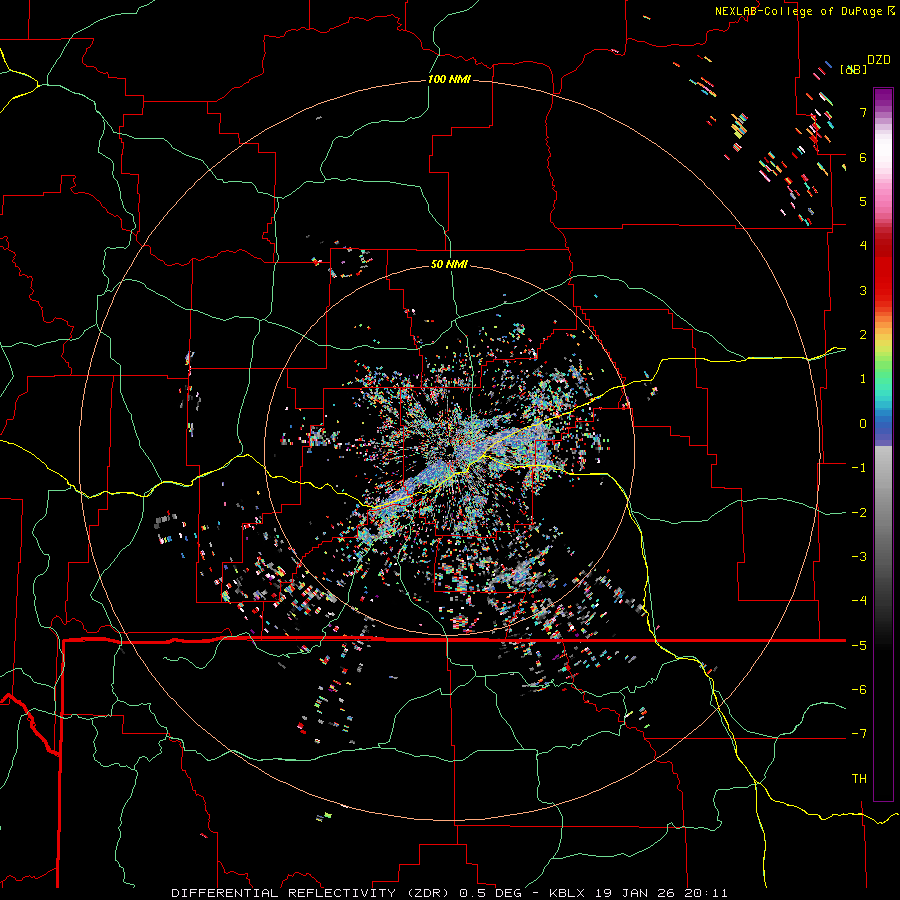Screen dimensions: 900x900
Task: Click the DZD product label above scale
Action: [879, 60]
